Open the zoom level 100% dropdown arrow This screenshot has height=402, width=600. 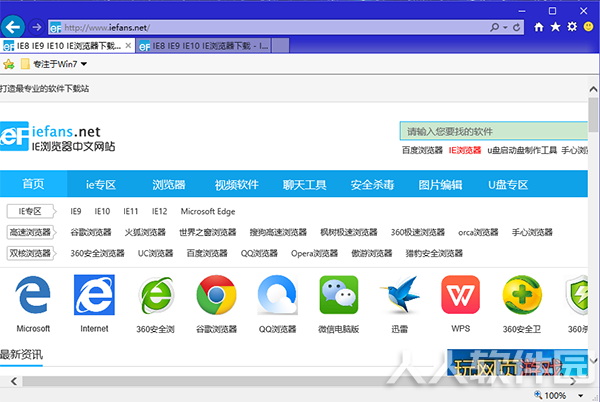[580, 395]
